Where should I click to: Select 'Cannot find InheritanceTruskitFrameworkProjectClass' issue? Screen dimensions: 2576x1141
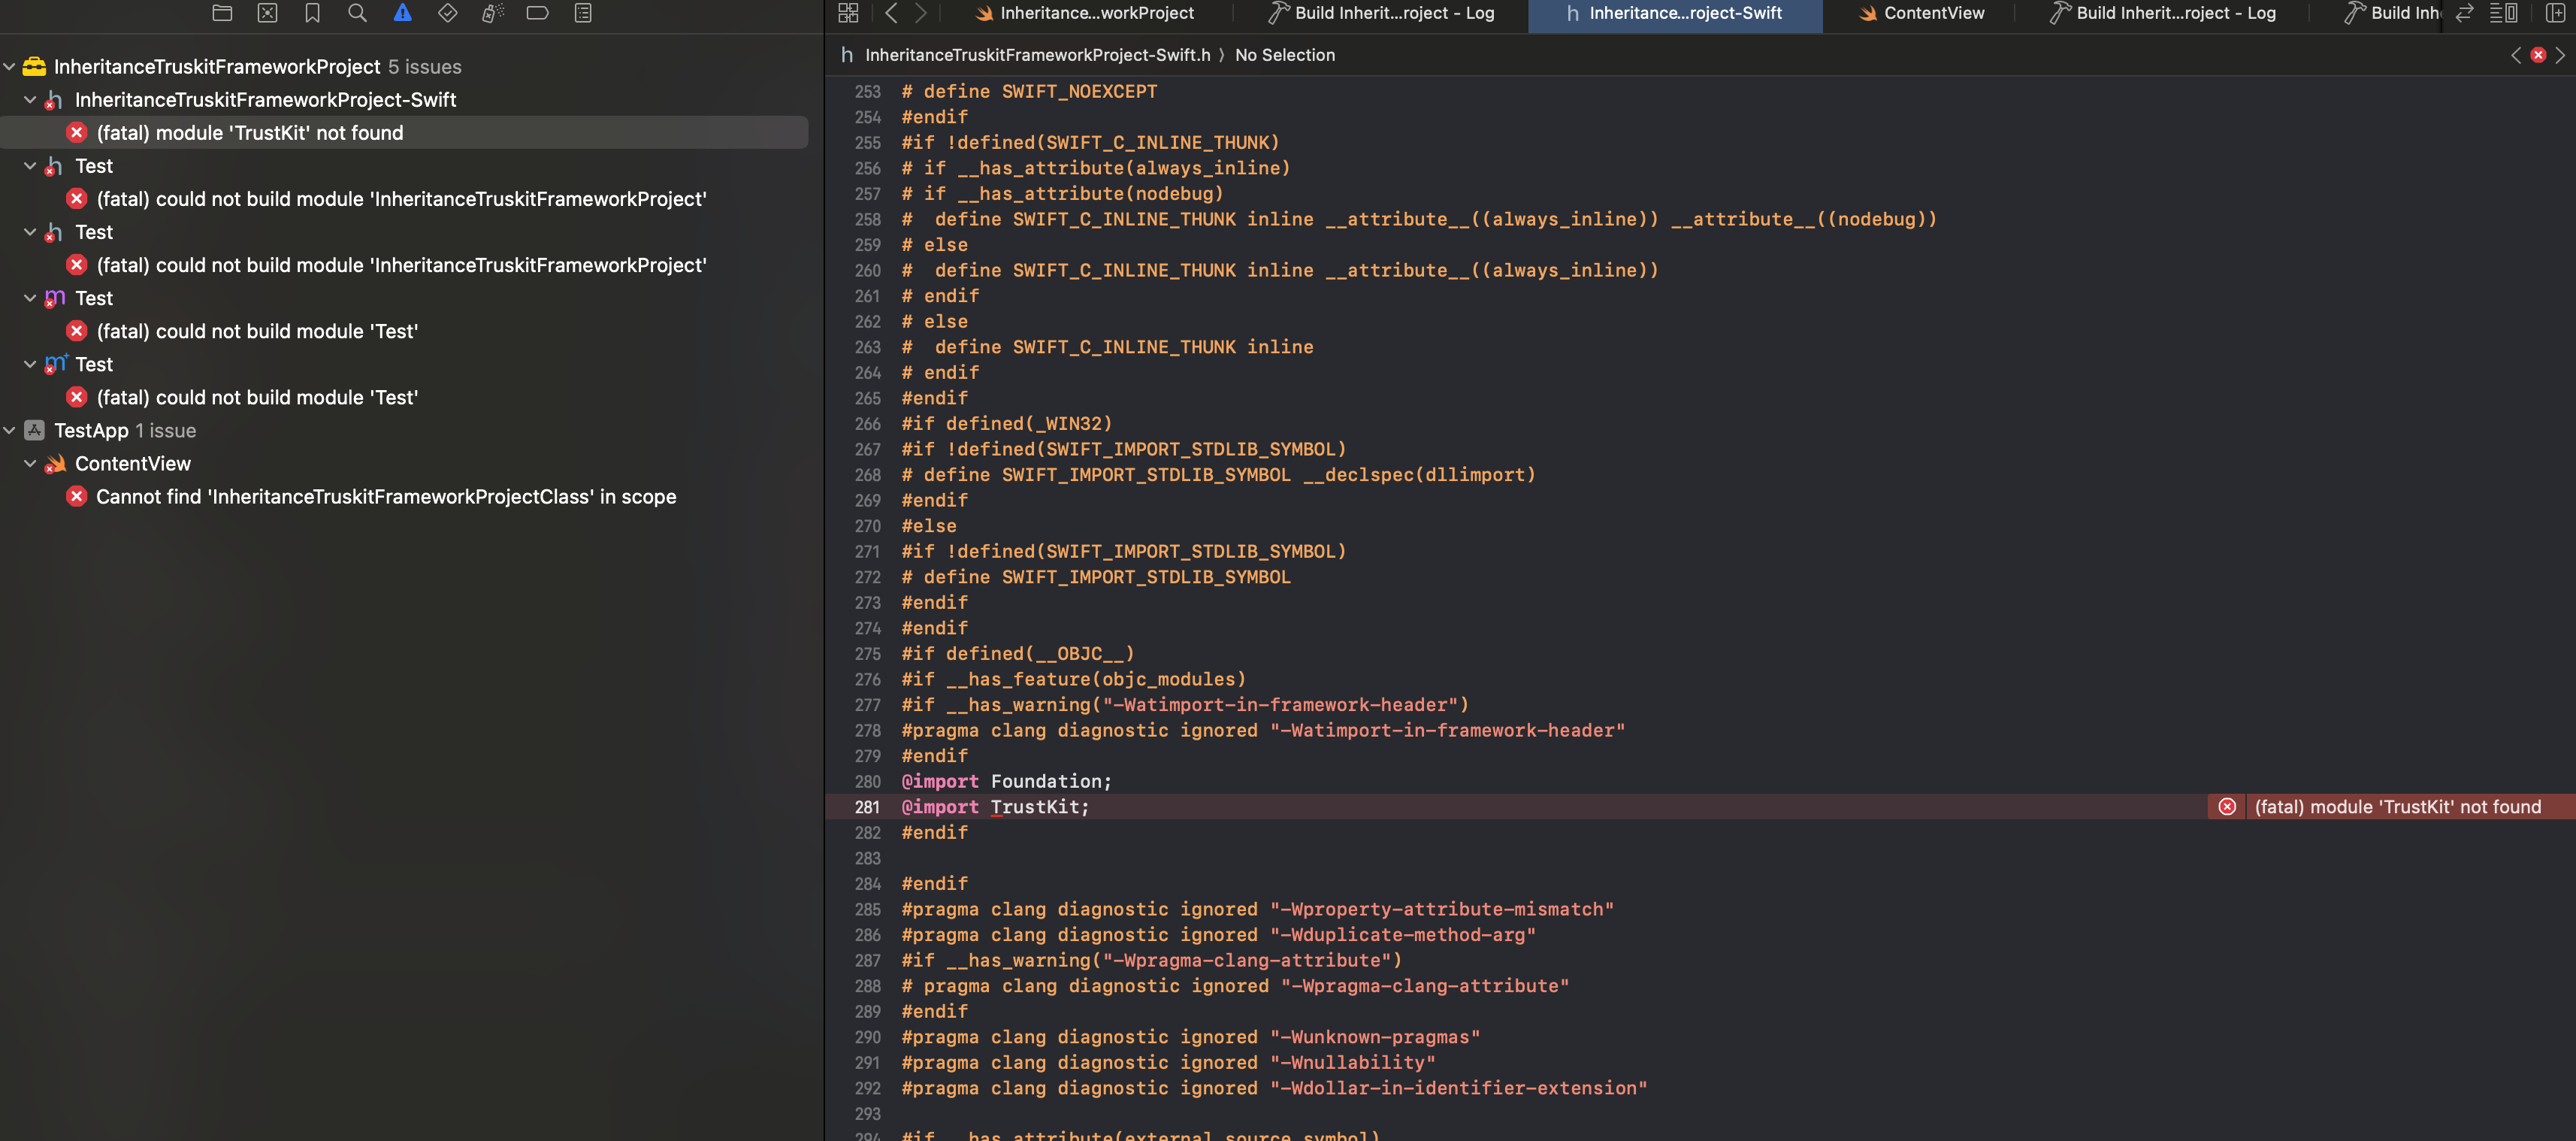(x=385, y=497)
